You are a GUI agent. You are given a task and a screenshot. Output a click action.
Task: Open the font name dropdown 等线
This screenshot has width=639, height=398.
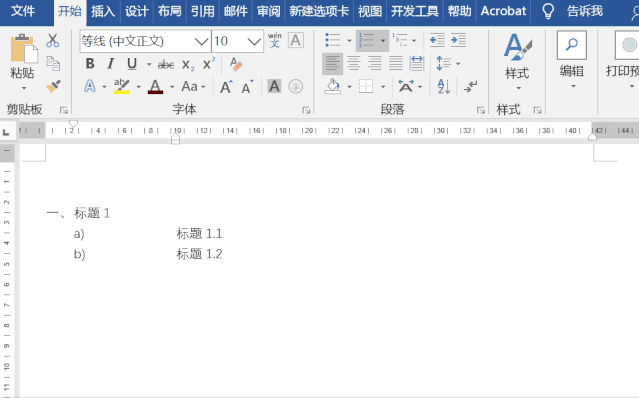click(x=201, y=41)
